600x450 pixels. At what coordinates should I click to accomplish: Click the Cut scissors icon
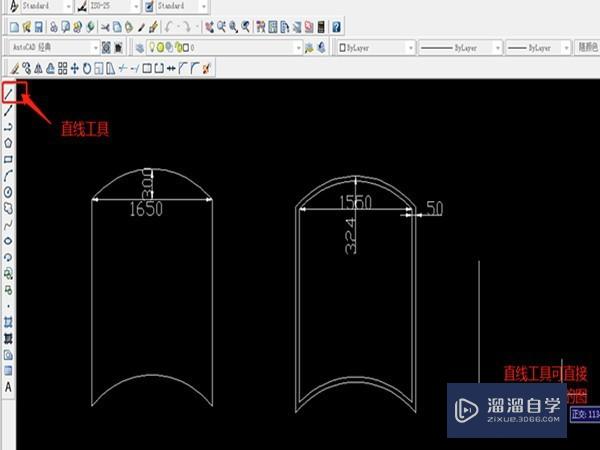tap(105, 27)
